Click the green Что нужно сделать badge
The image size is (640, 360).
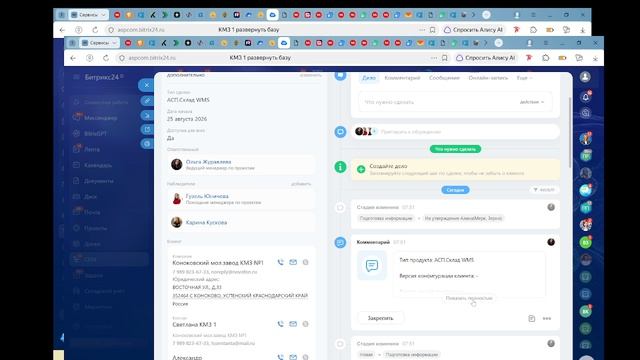(x=455, y=149)
